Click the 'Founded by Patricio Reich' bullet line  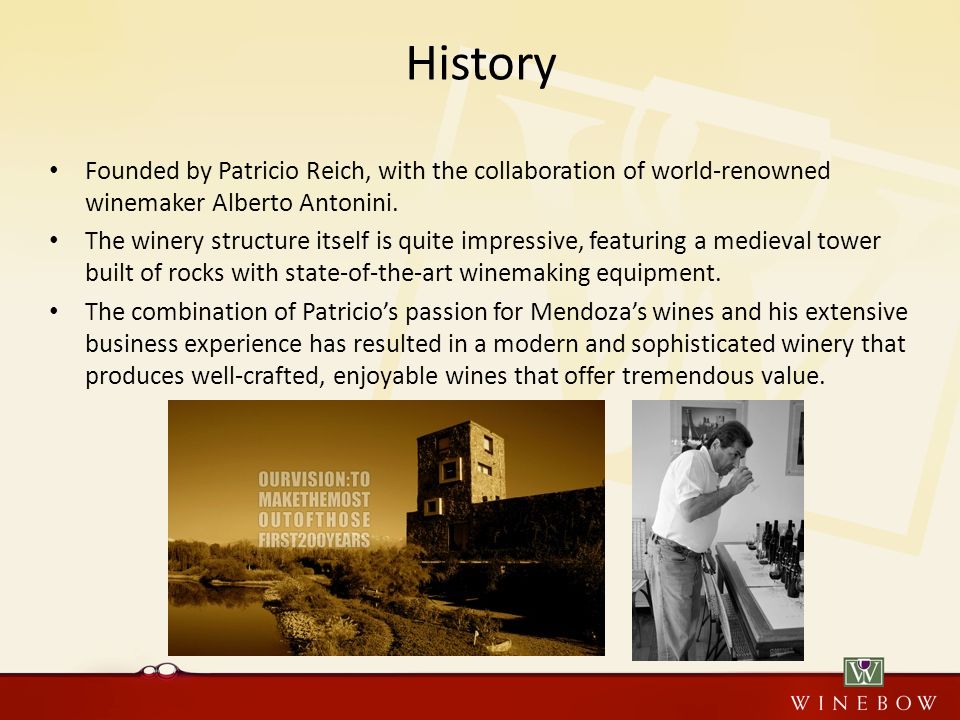click(457, 171)
